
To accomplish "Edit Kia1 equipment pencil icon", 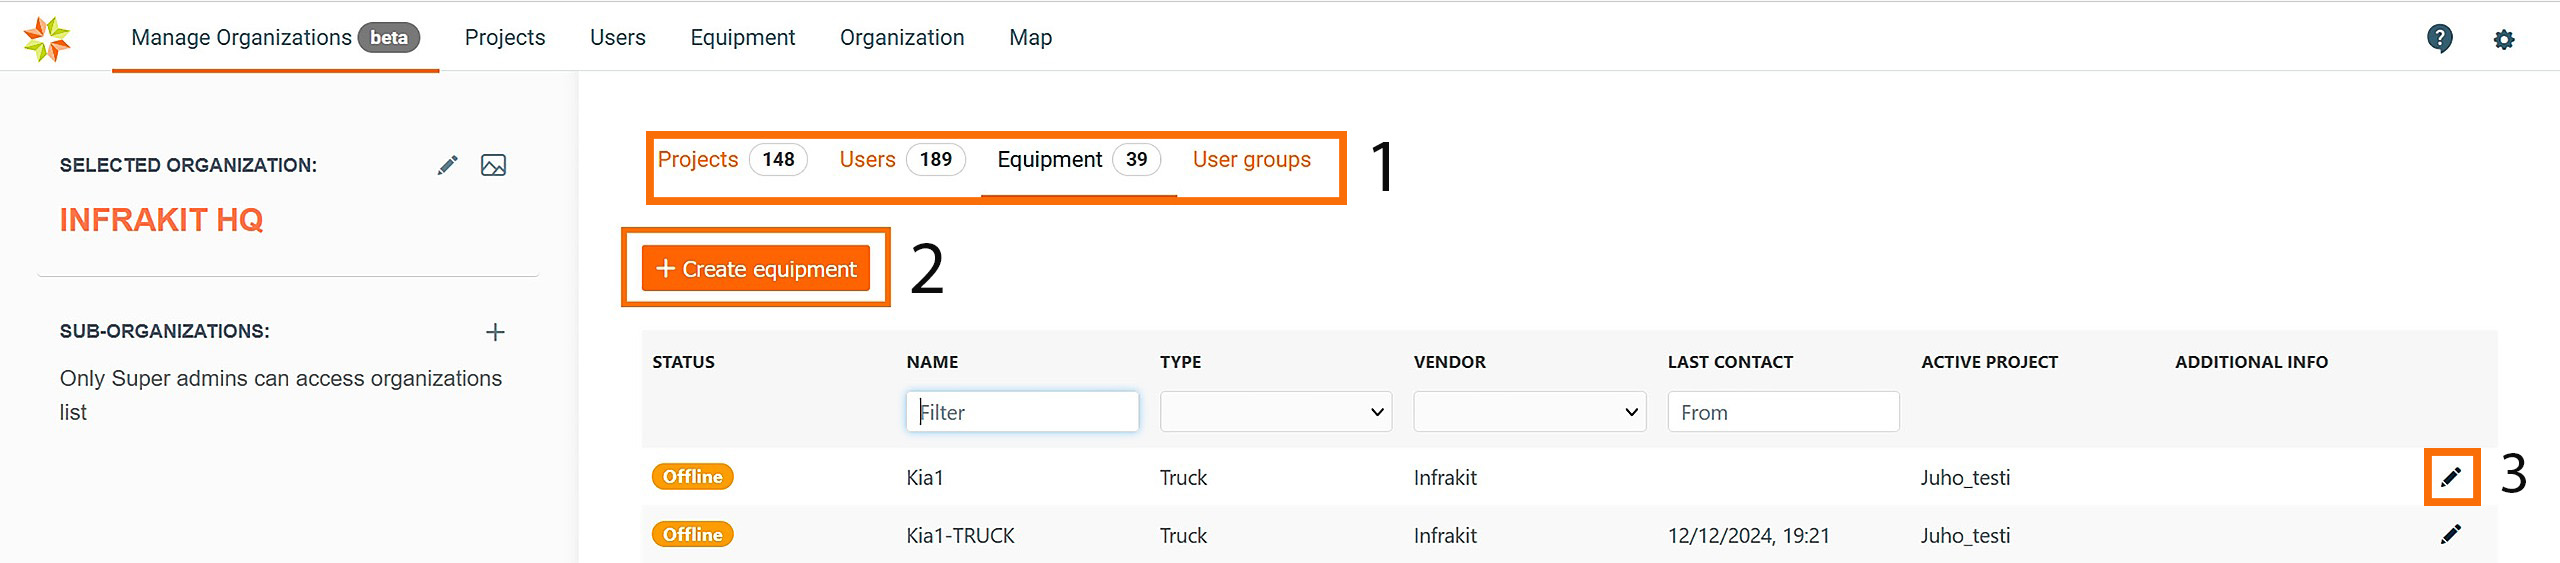I will tap(2450, 477).
